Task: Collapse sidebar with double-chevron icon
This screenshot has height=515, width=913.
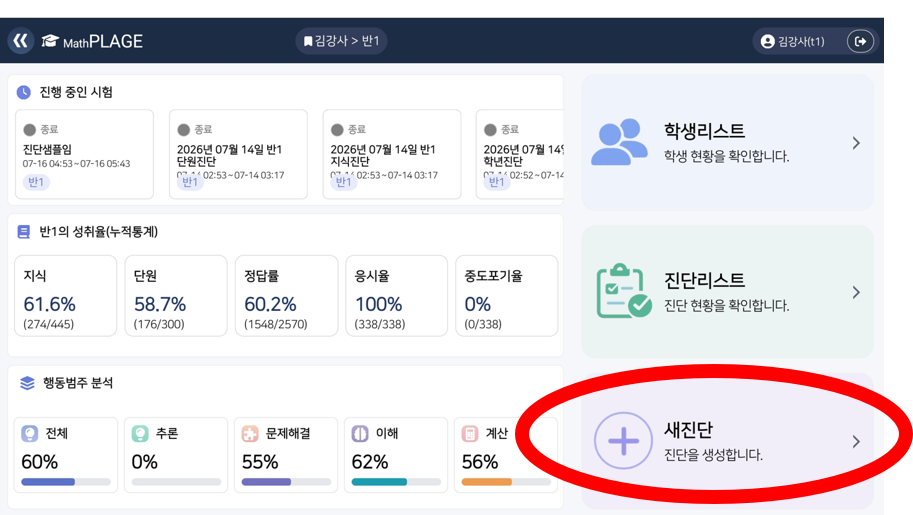Action: tap(20, 41)
